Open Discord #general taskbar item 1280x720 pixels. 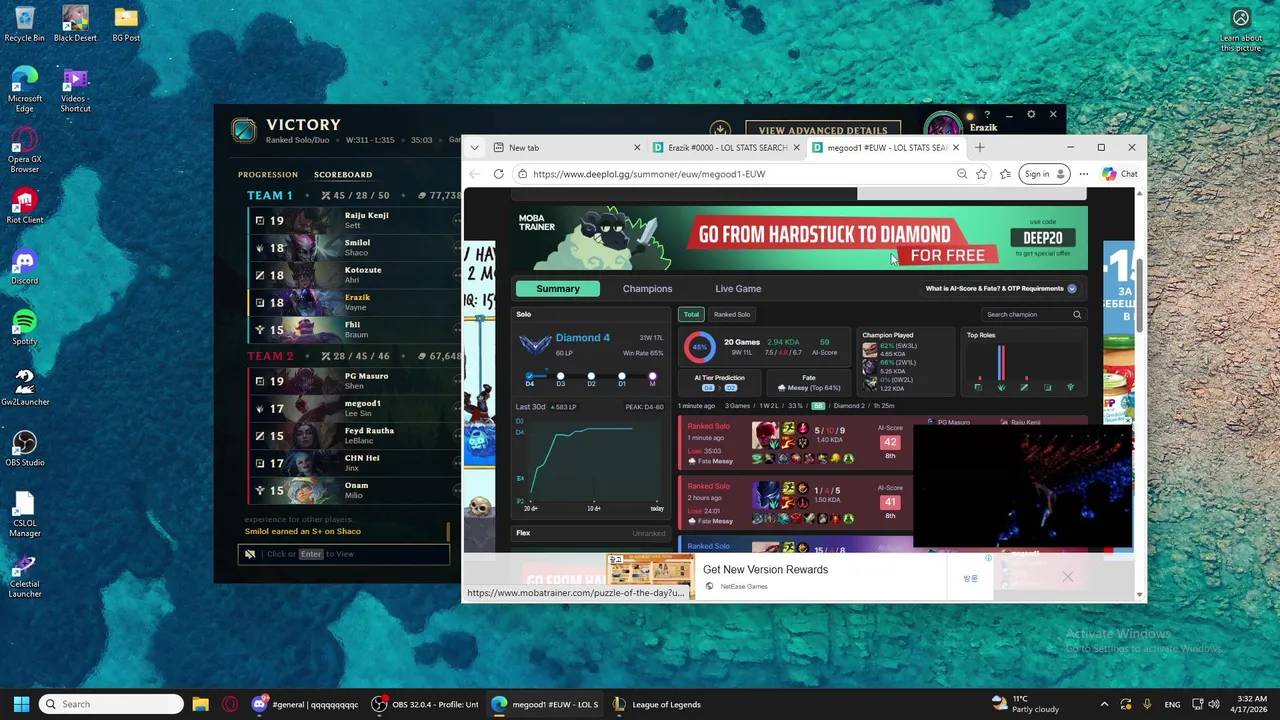point(306,704)
